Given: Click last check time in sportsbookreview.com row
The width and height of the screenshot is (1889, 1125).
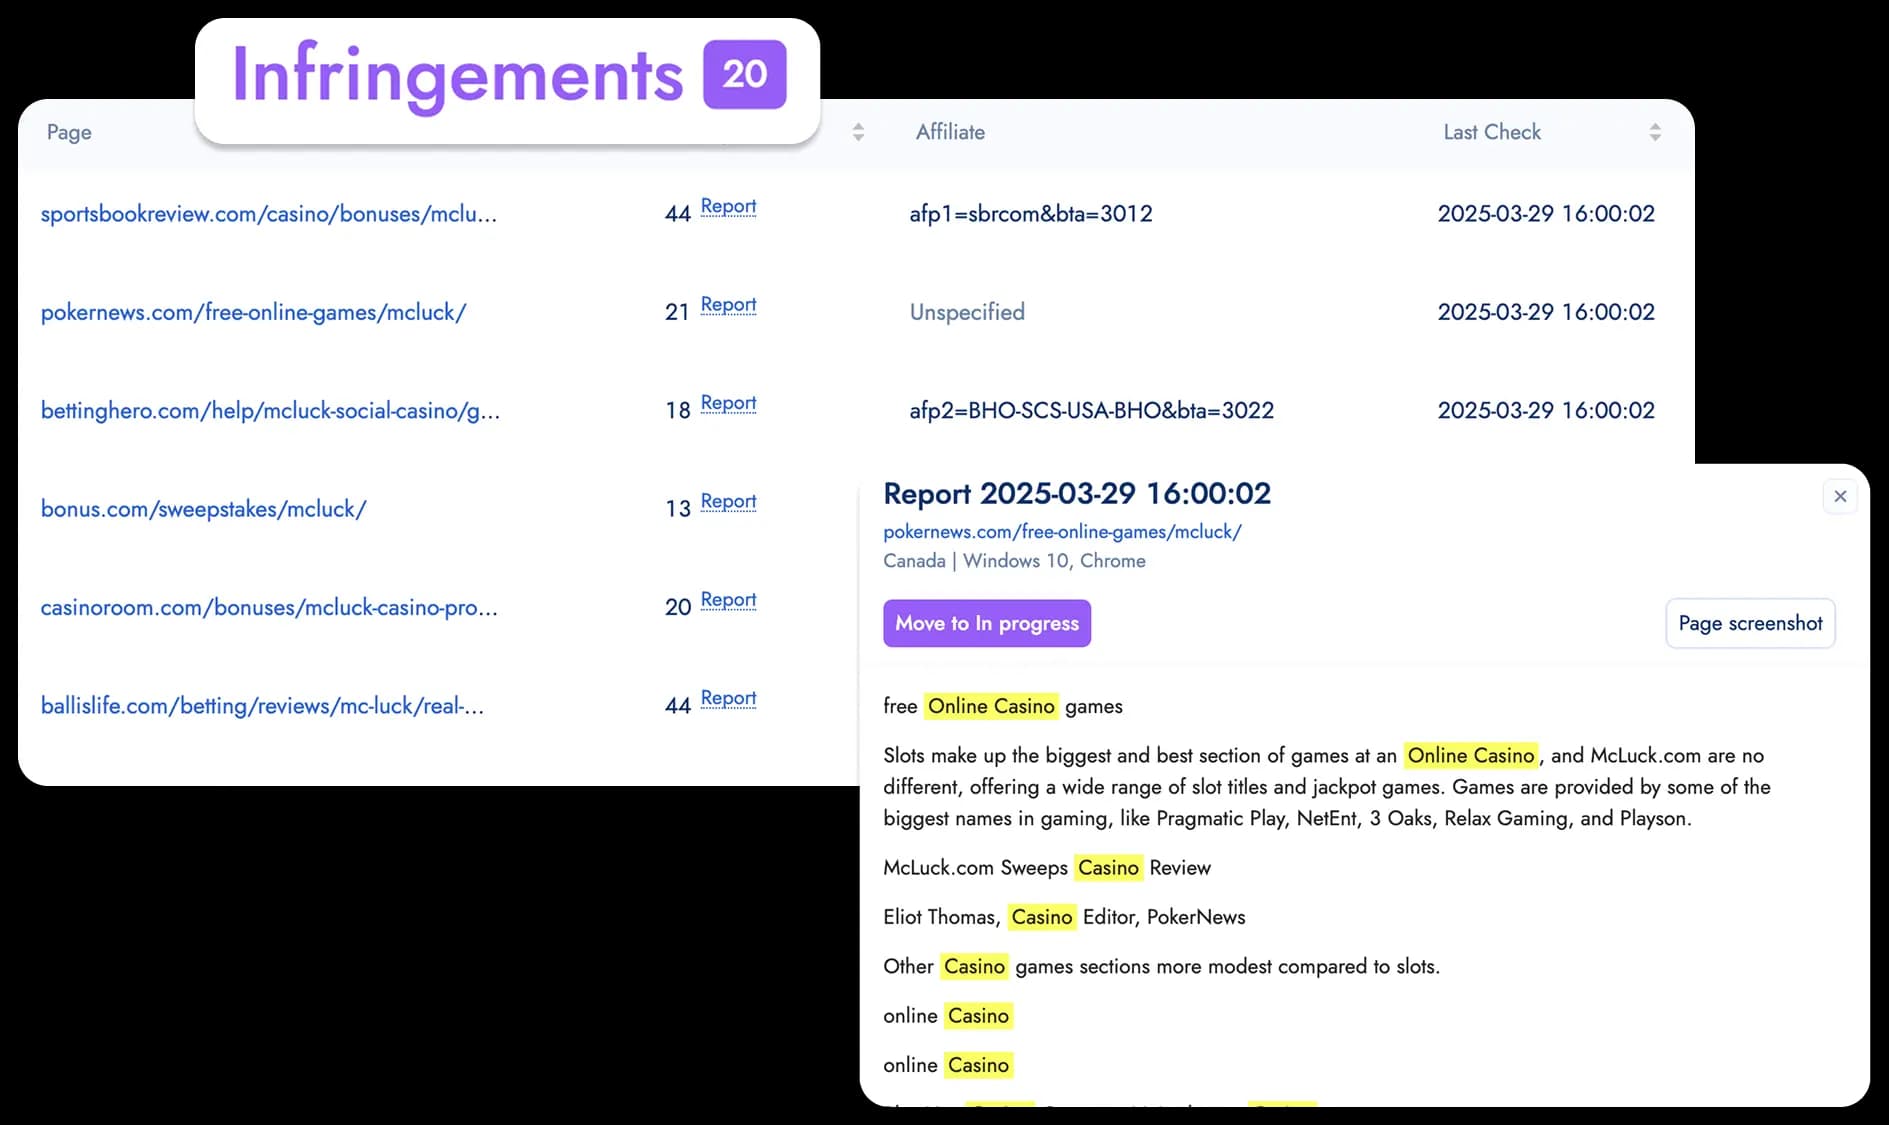Looking at the screenshot, I should 1546,214.
